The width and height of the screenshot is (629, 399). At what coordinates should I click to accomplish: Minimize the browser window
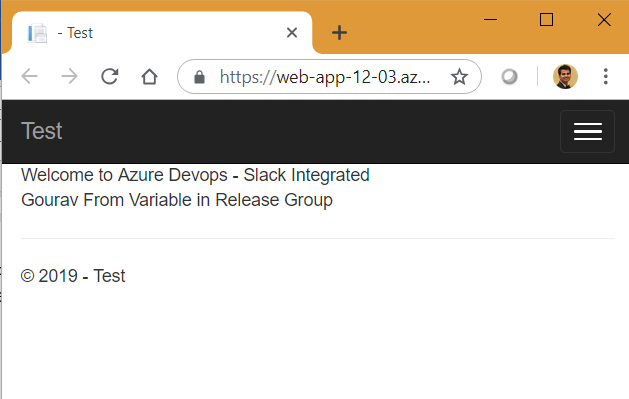[490, 19]
